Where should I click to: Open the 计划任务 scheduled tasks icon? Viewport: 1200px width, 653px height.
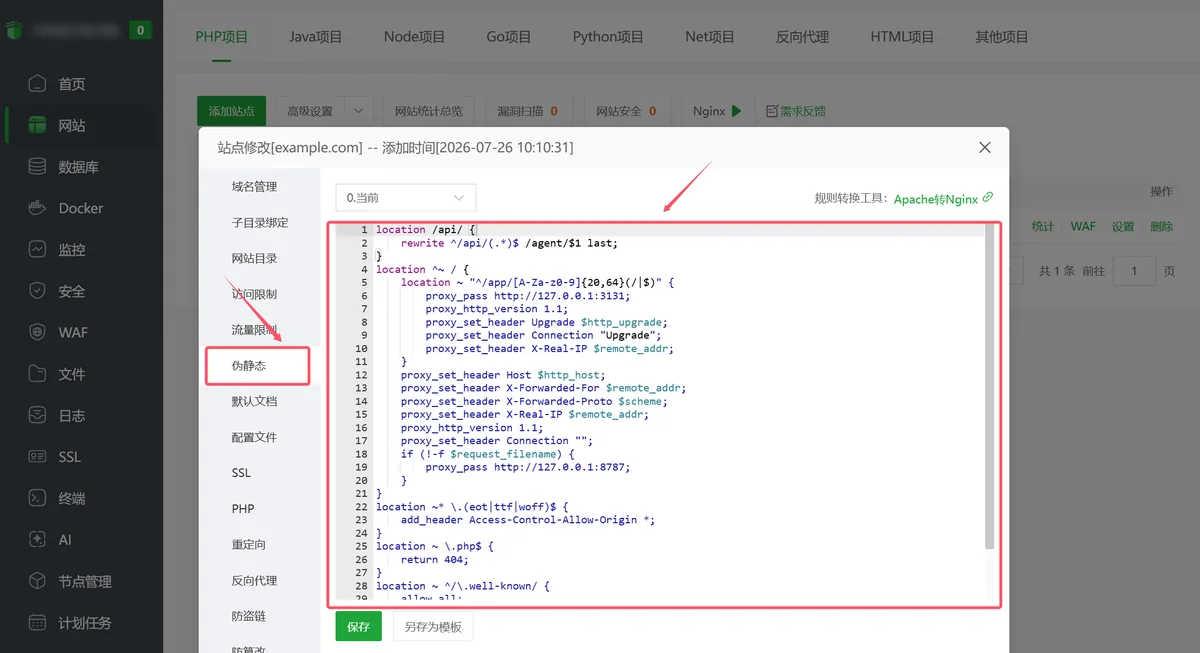38,622
